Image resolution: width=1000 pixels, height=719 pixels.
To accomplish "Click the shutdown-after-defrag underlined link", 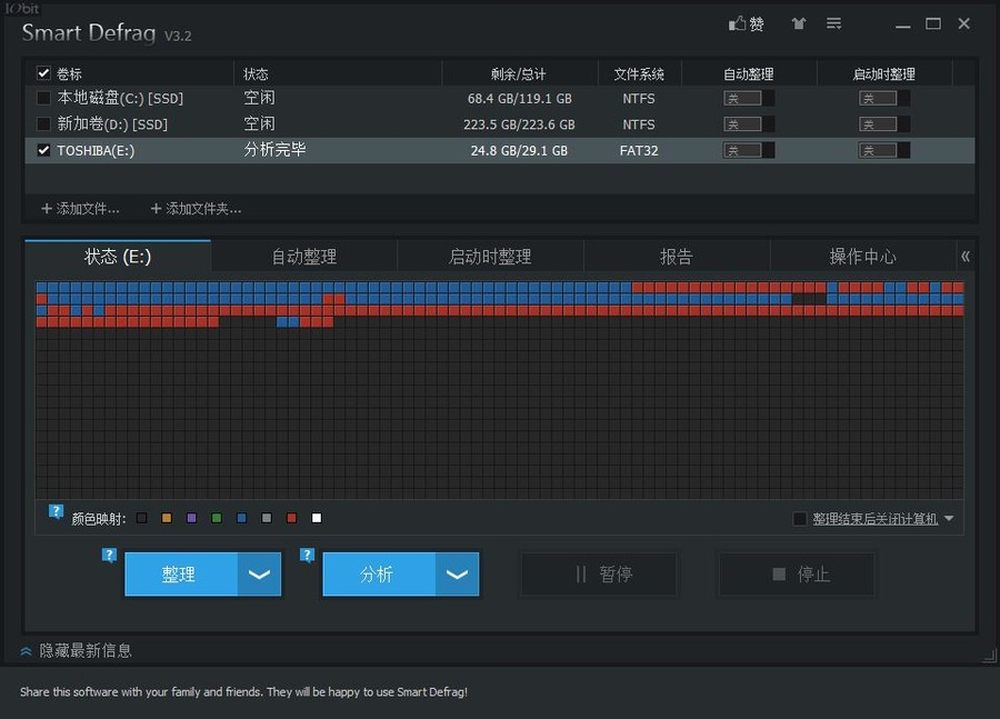I will (x=875, y=519).
